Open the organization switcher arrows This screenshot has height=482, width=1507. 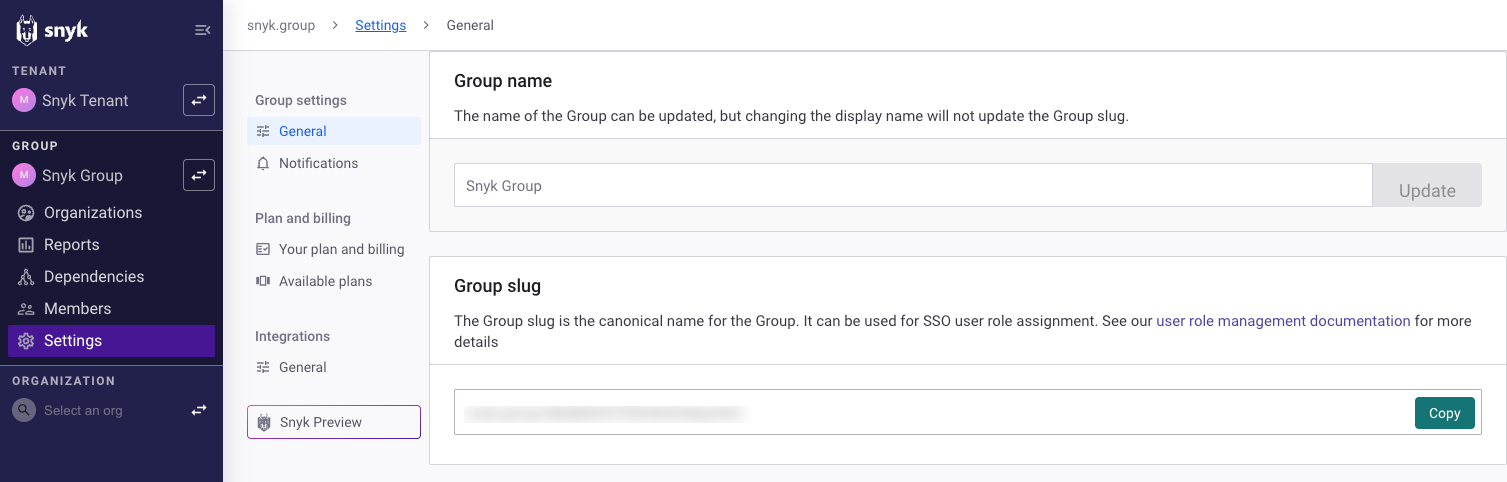pos(199,410)
